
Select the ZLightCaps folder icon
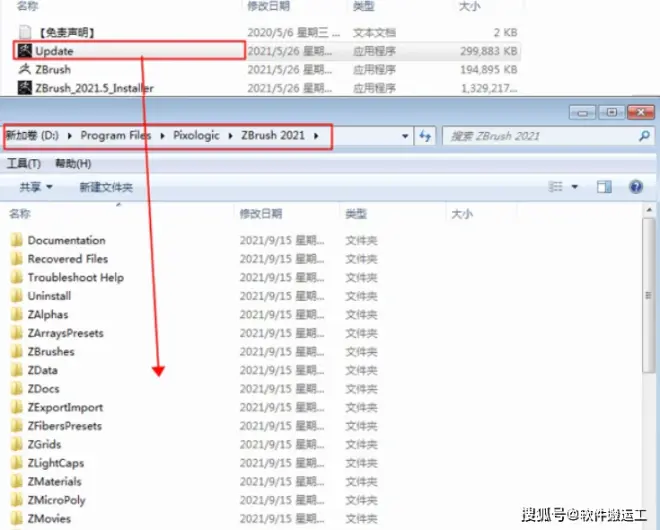pyautogui.click(x=17, y=463)
